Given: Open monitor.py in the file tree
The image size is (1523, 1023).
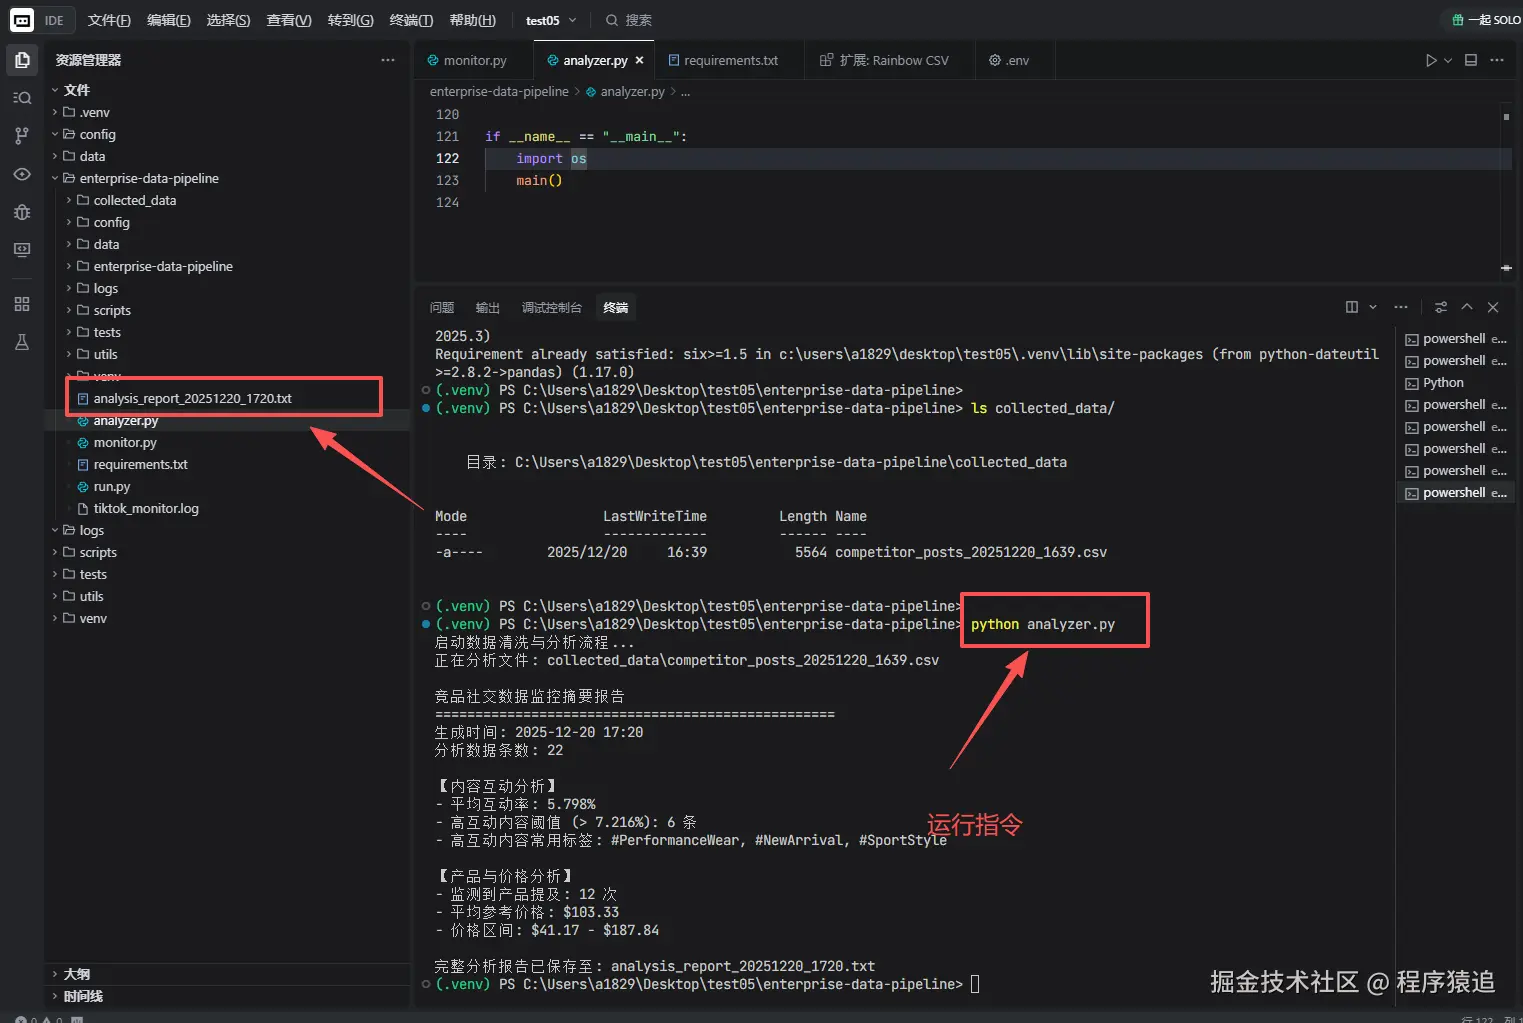Looking at the screenshot, I should tap(228, 442).
